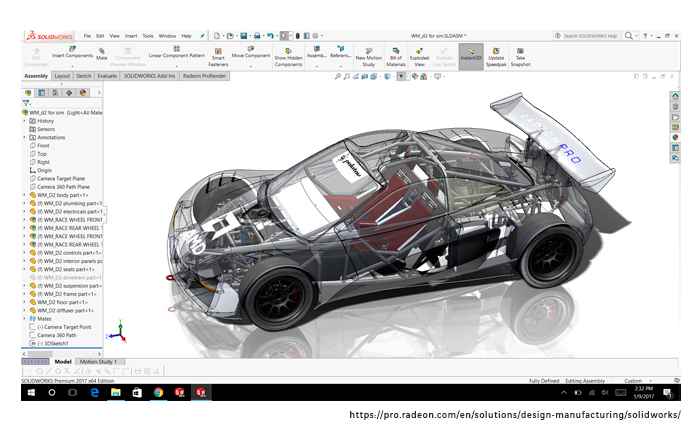Expand the WM_D2 frame part node
The image size is (700, 430).
click(25, 294)
